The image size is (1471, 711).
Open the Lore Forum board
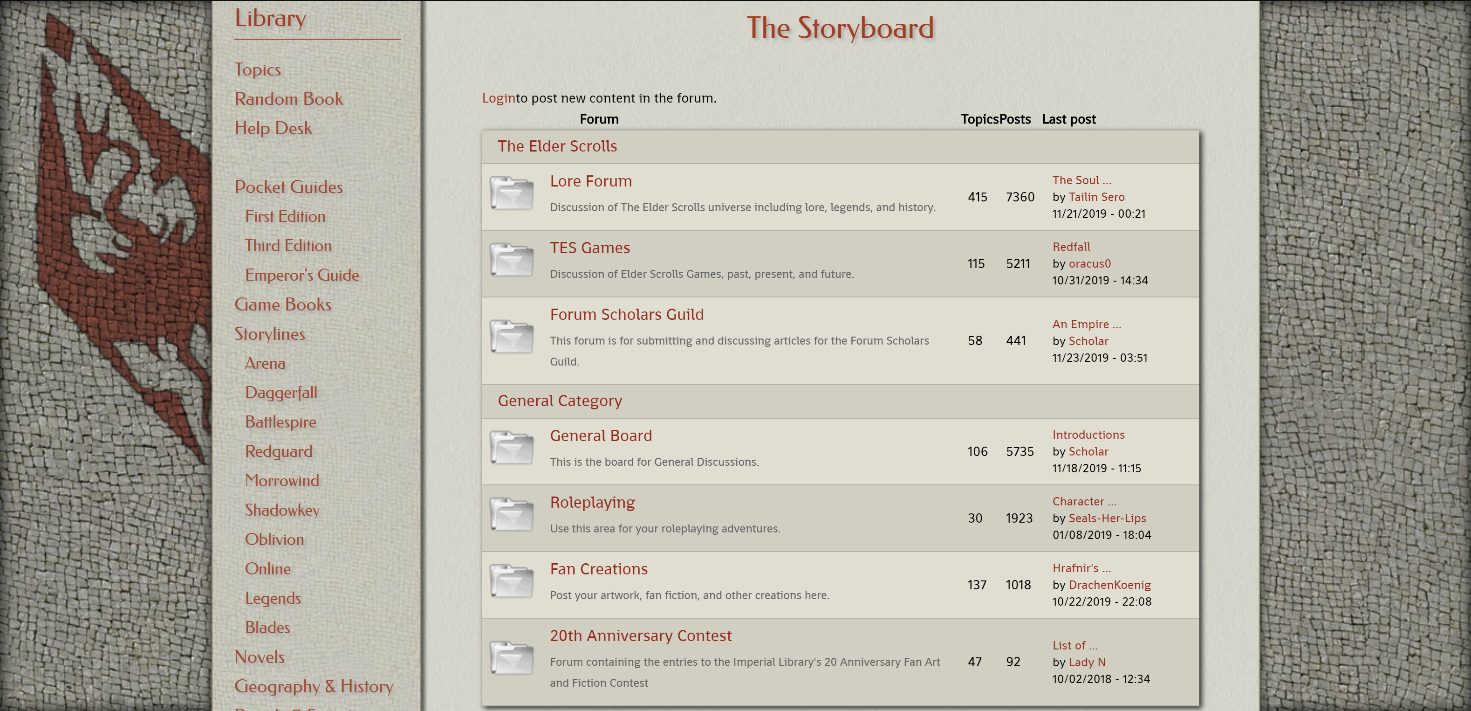(590, 181)
